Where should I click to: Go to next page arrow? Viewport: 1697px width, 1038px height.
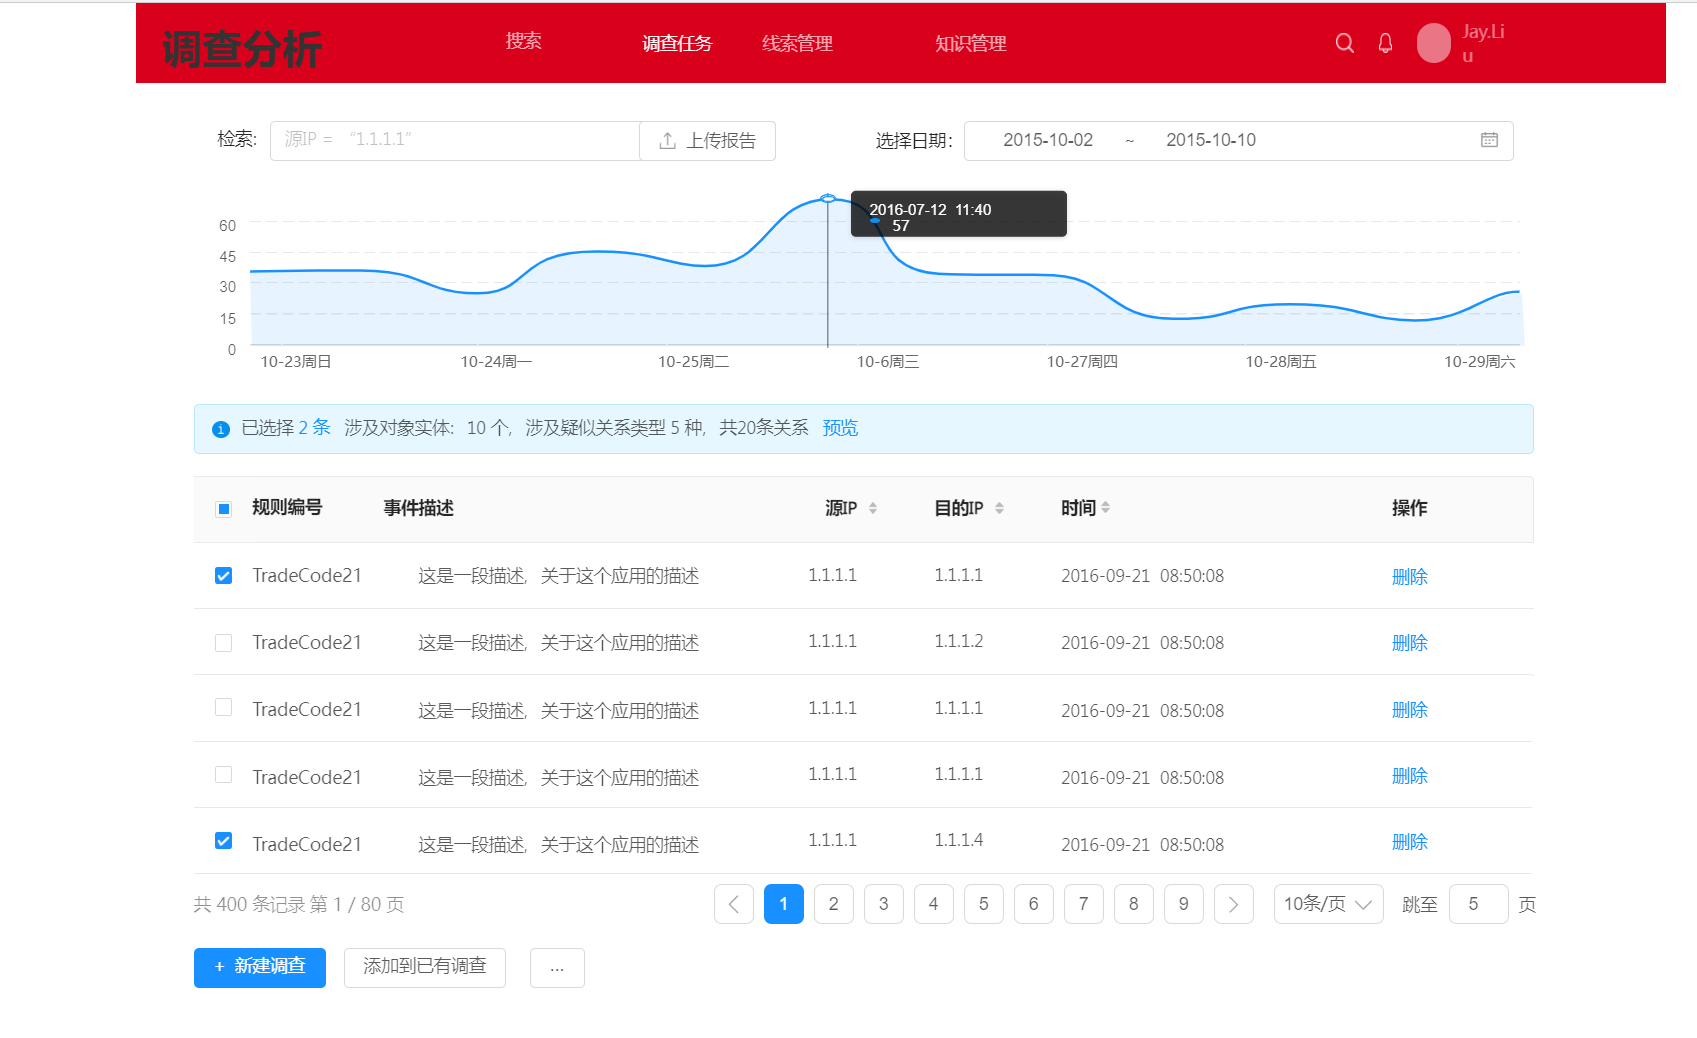[1234, 904]
